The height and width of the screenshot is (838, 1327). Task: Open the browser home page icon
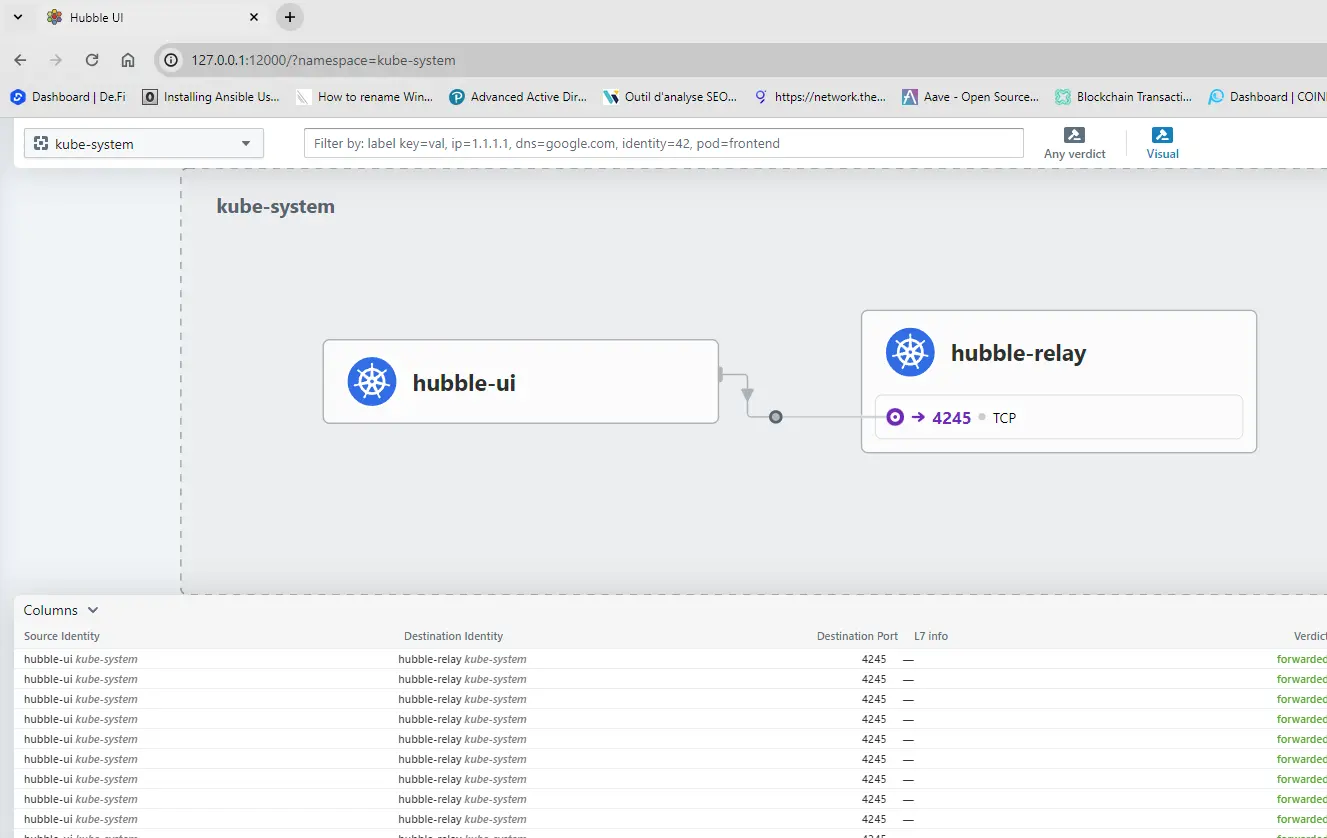coord(128,60)
